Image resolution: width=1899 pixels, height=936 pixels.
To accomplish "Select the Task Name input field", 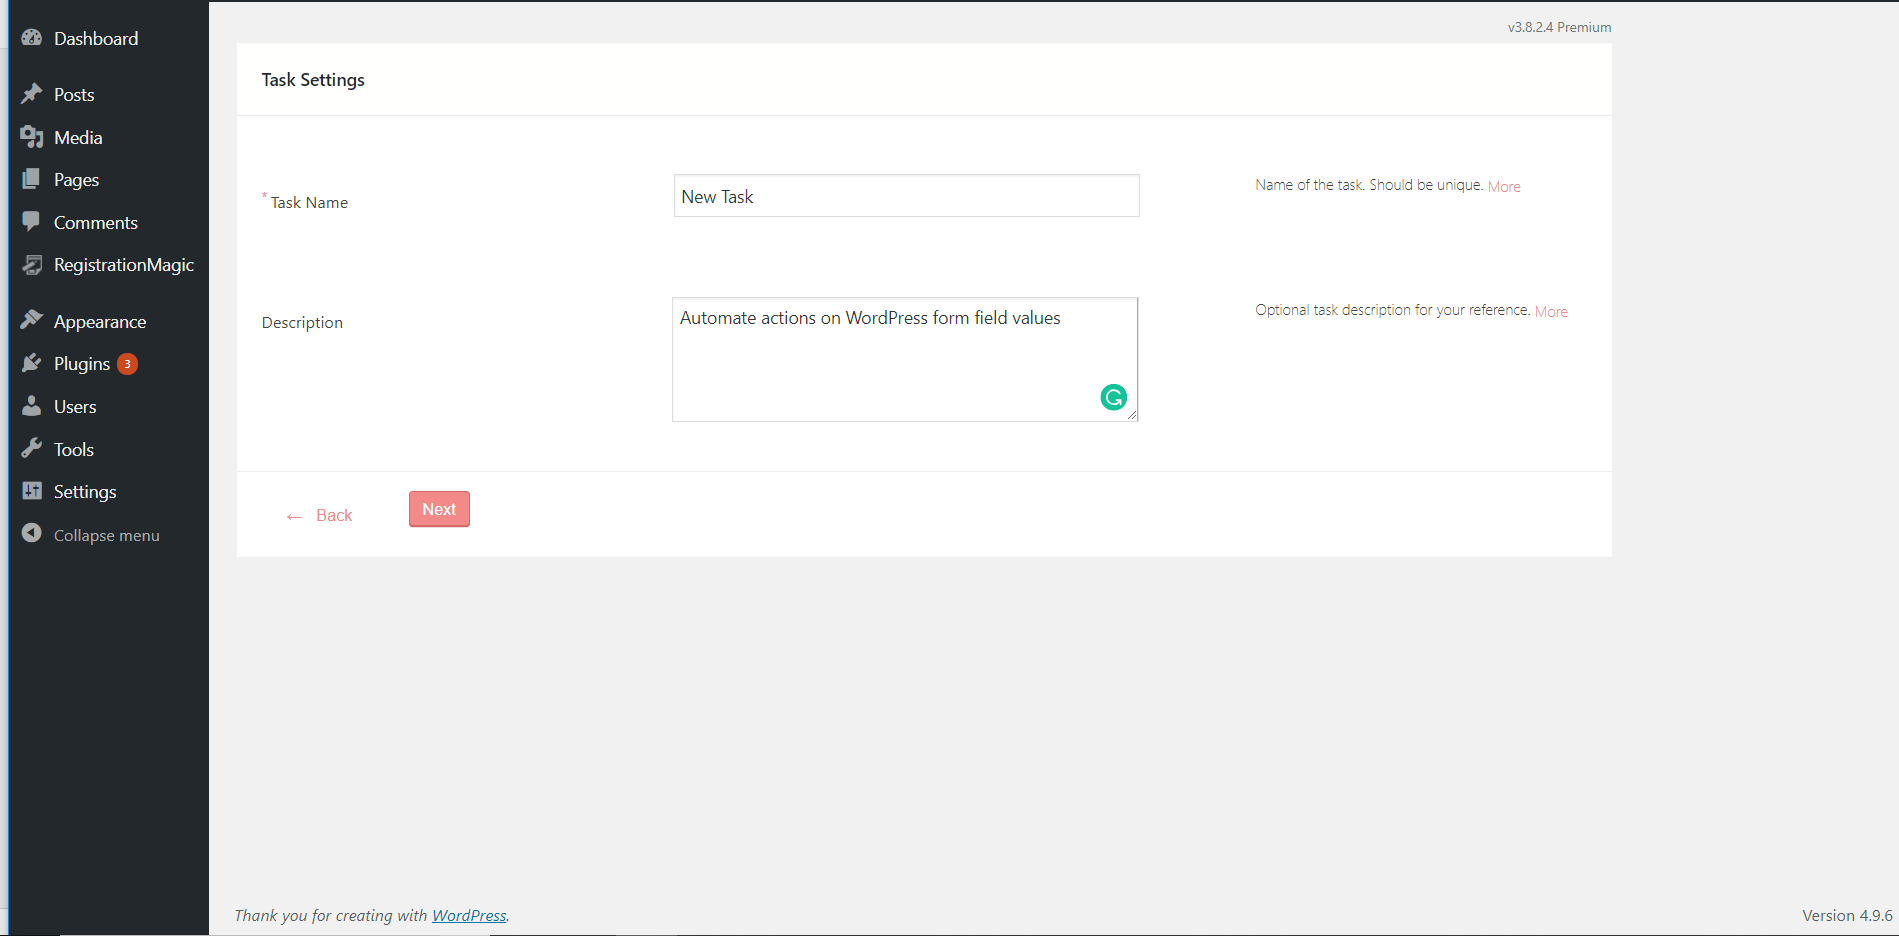I will coord(904,195).
